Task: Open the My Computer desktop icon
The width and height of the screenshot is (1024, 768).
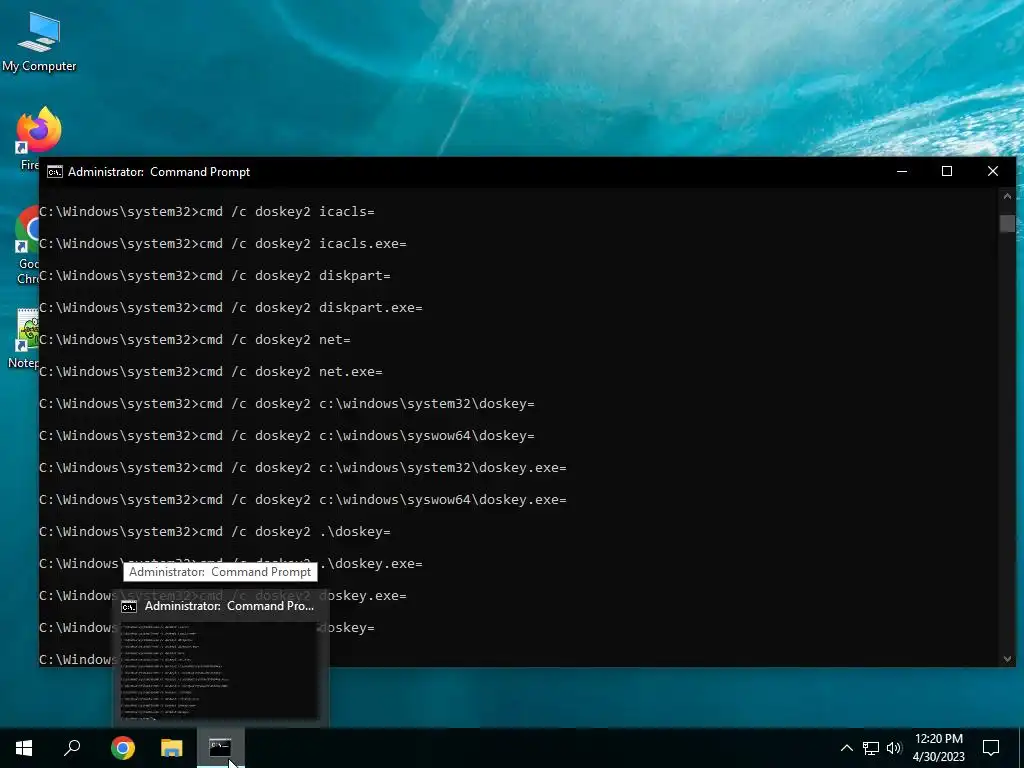Action: (x=39, y=42)
